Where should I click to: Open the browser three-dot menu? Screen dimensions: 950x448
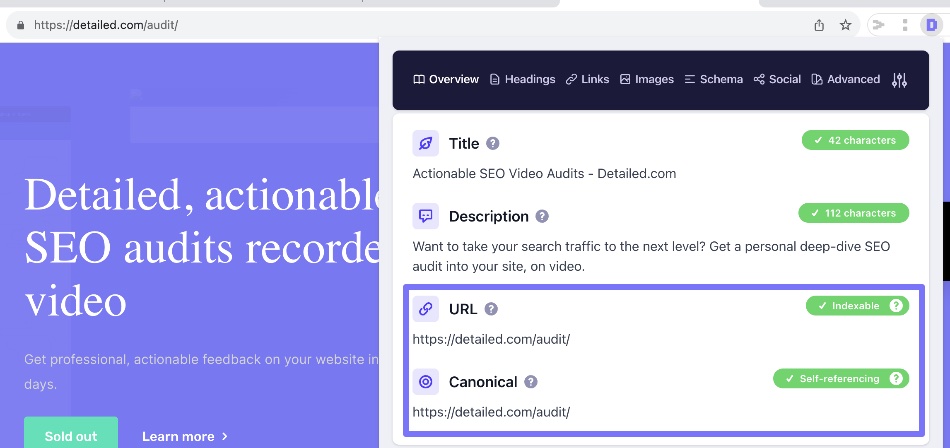pos(905,25)
